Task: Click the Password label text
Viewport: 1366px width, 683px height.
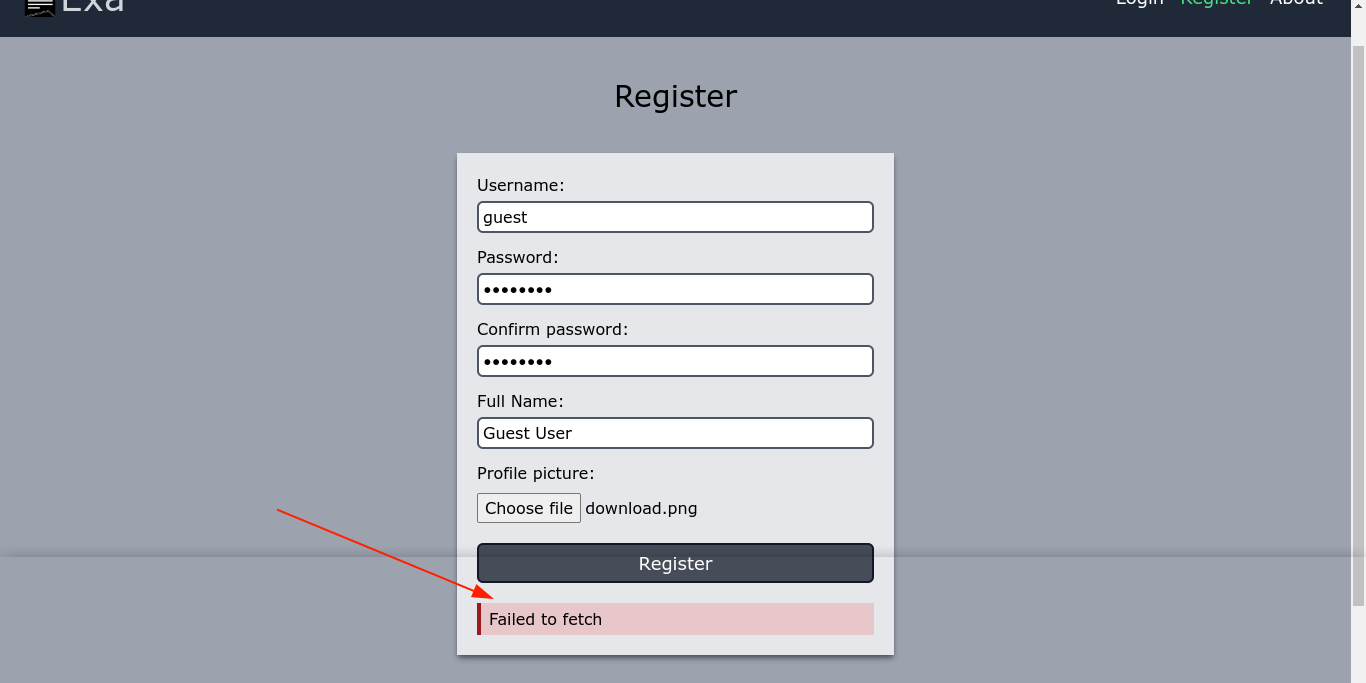Action: pos(517,257)
